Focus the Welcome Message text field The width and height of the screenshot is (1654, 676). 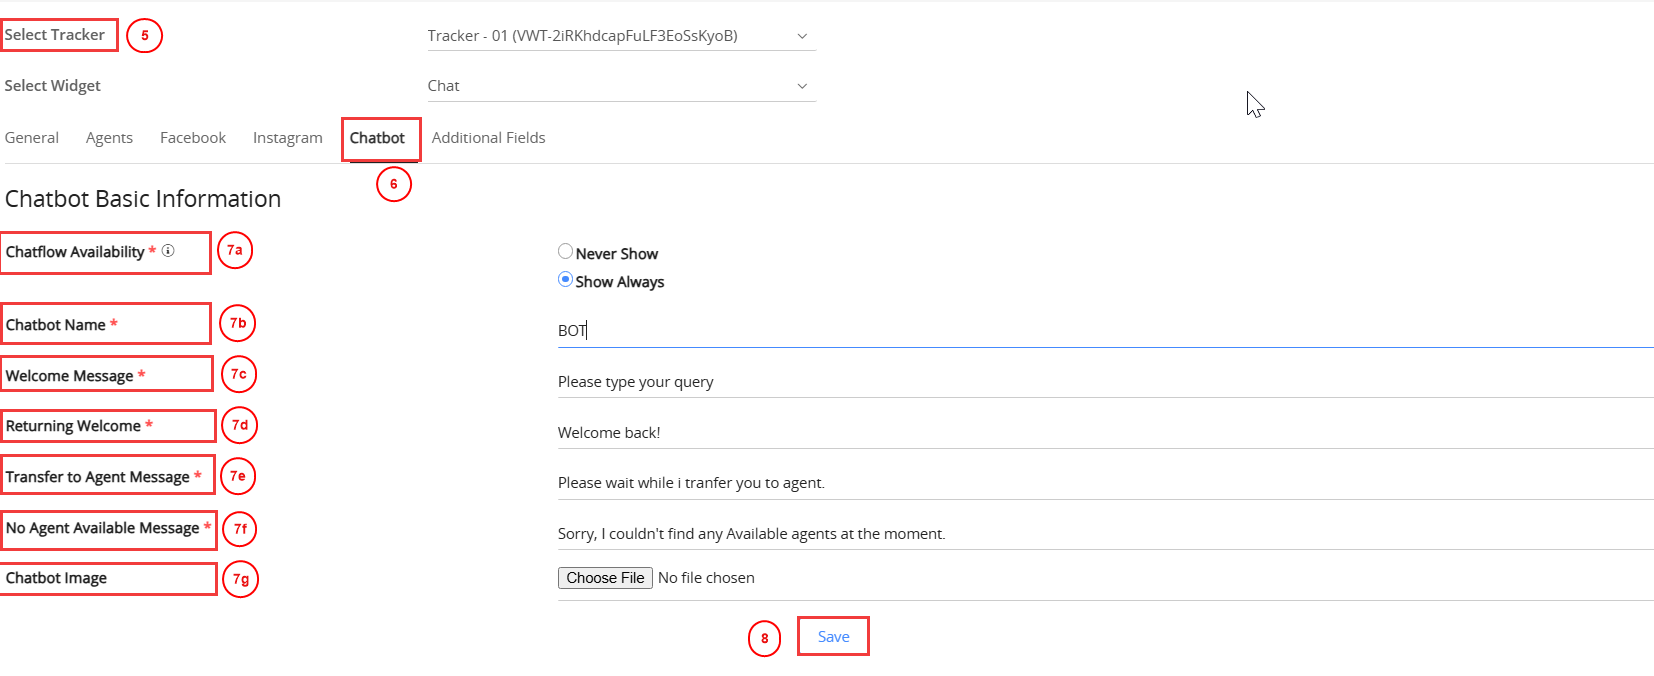pyautogui.click(x=1100, y=382)
